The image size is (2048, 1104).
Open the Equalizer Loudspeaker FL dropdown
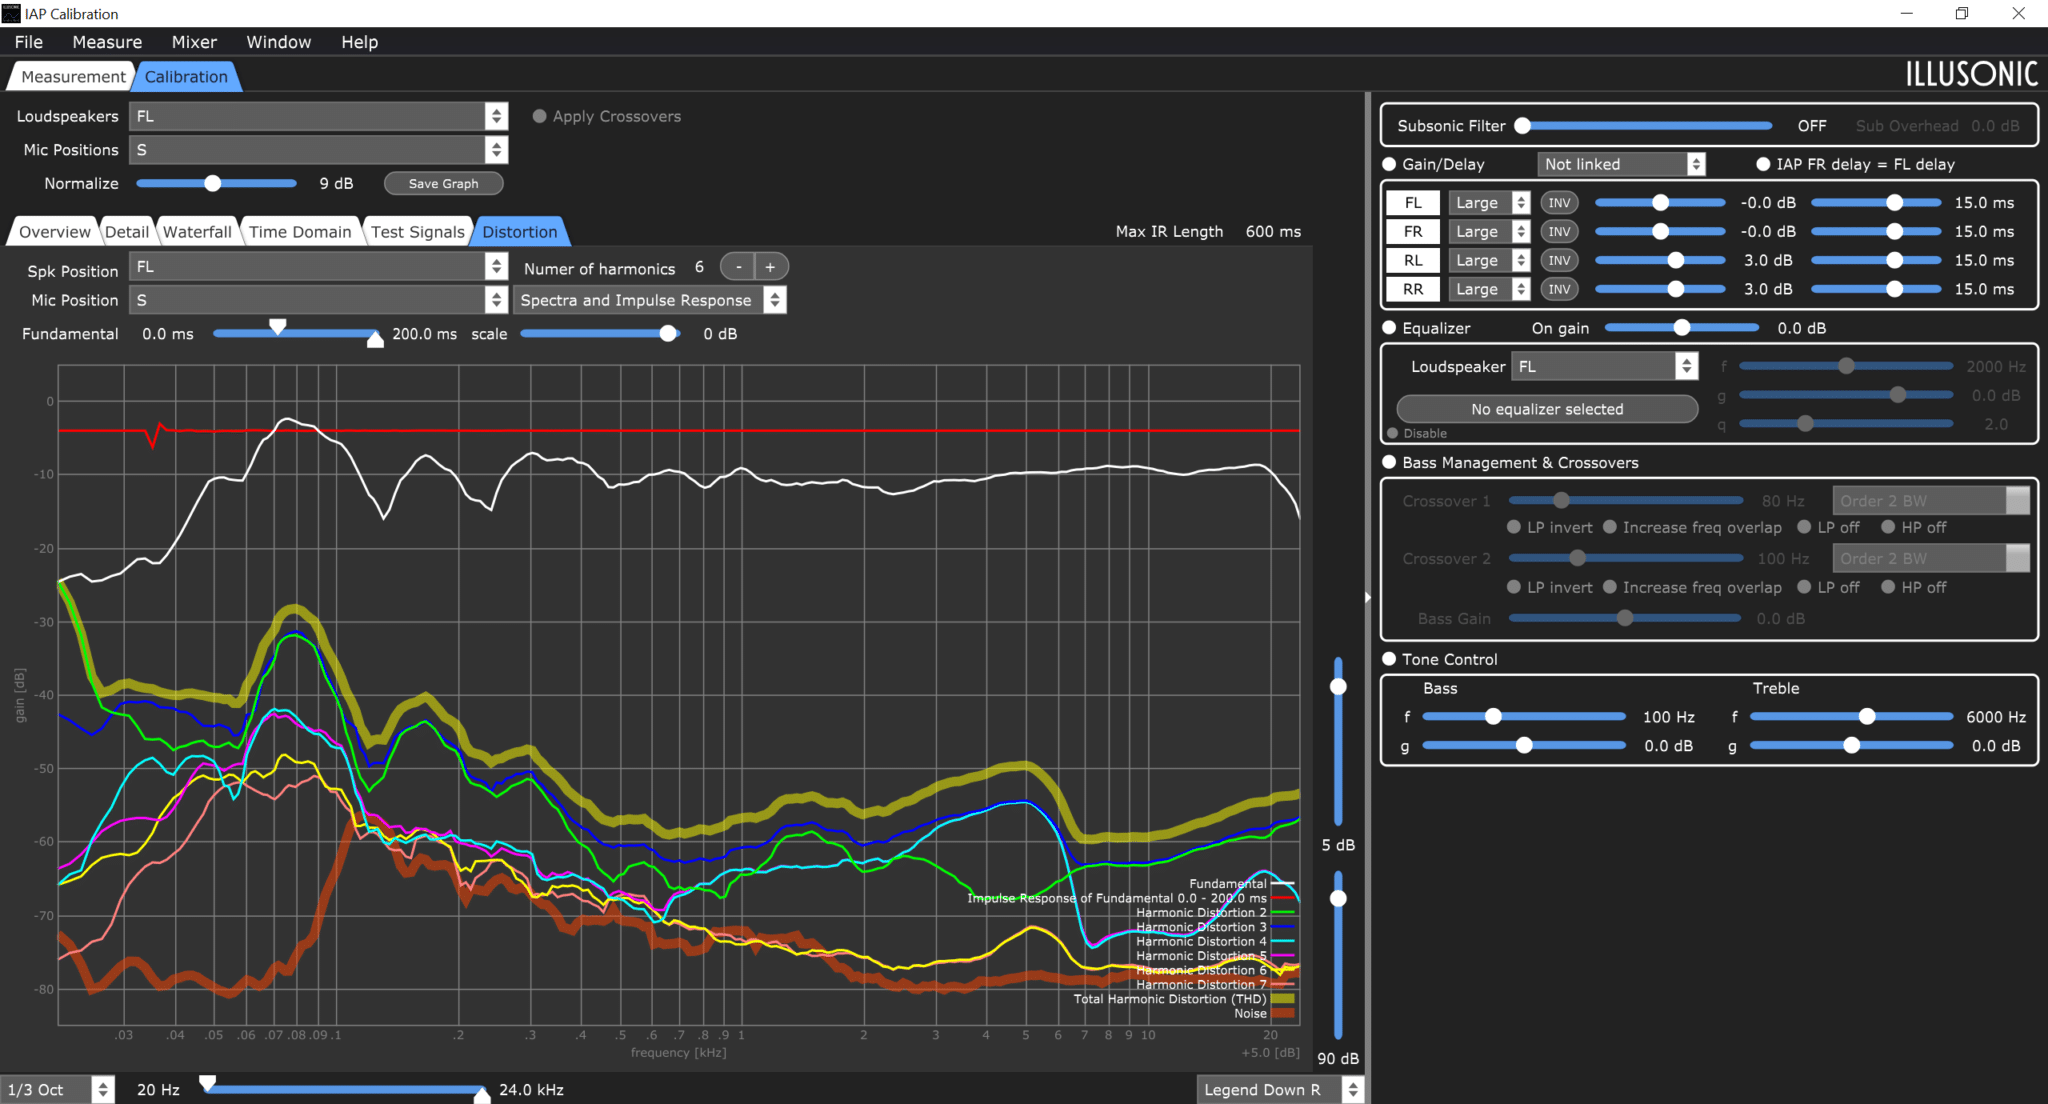1604,367
